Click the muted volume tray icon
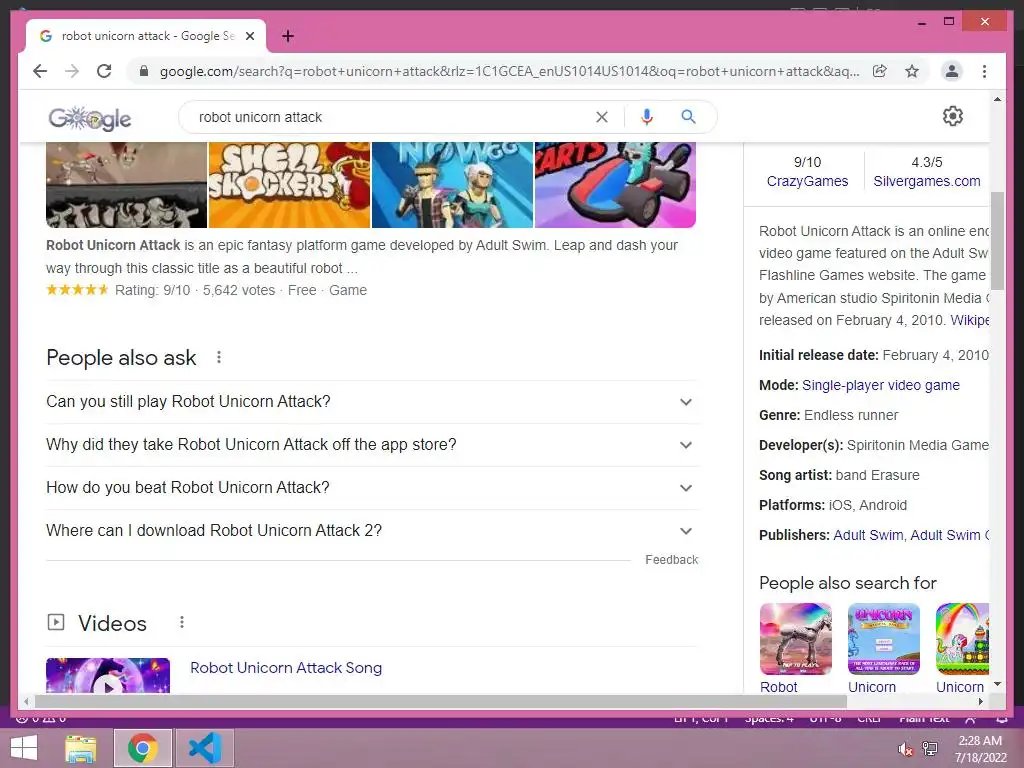Image resolution: width=1024 pixels, height=768 pixels. point(905,749)
